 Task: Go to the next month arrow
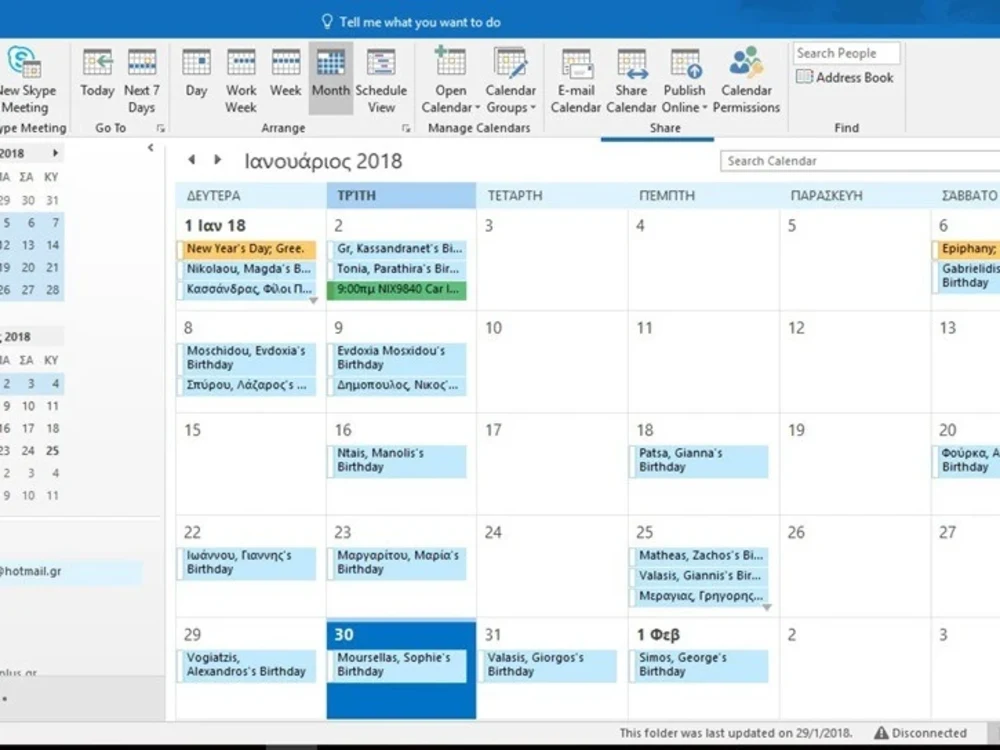(217, 159)
